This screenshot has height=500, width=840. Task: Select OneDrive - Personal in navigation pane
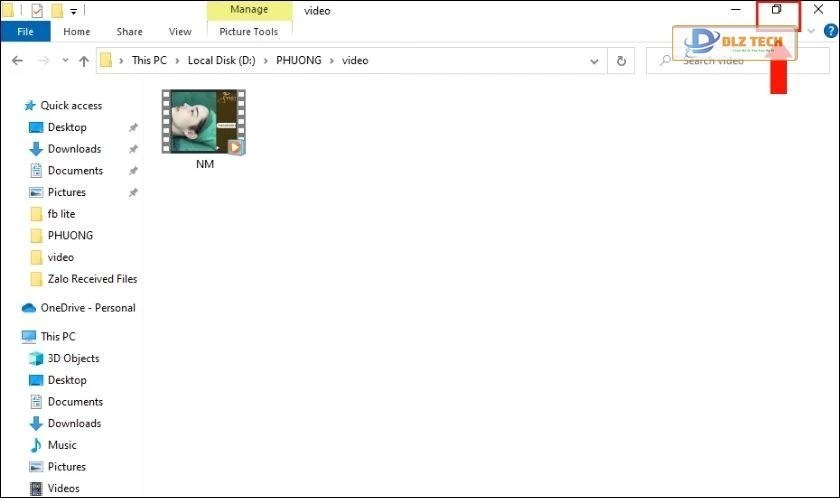[x=87, y=308]
